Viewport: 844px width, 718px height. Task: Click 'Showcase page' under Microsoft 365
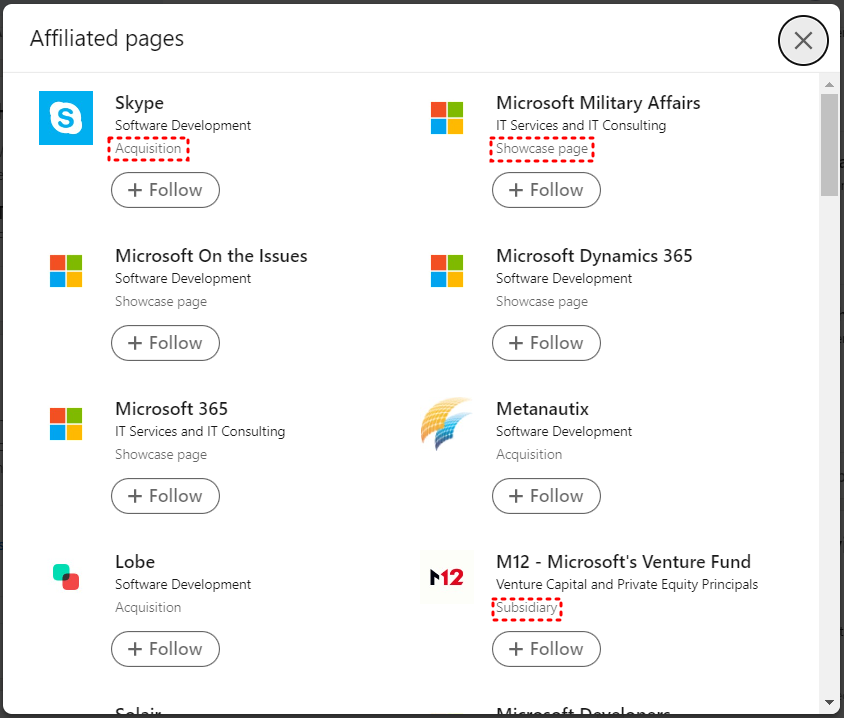pyautogui.click(x=161, y=455)
